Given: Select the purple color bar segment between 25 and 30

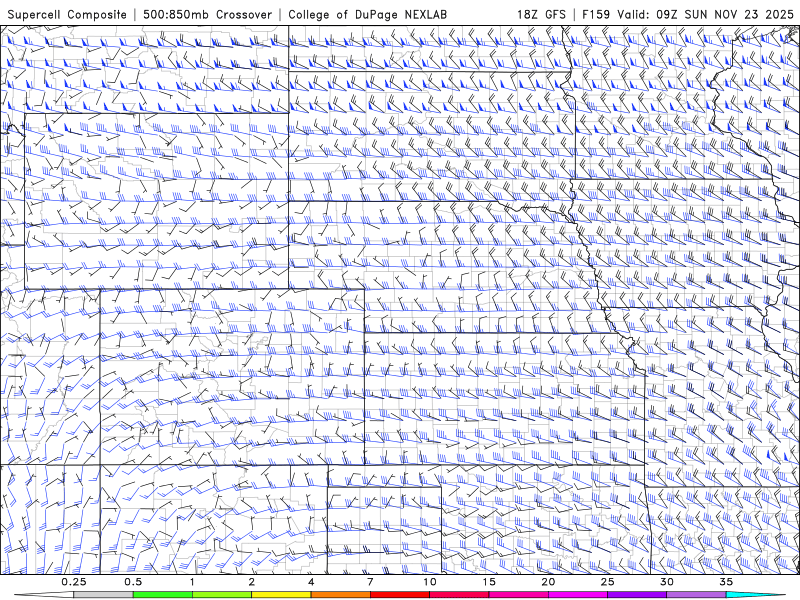Looking at the screenshot, I should (x=637, y=595).
